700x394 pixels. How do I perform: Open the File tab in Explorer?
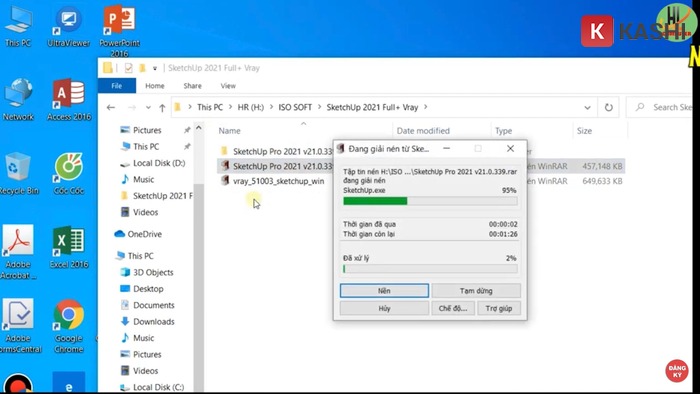click(x=117, y=86)
